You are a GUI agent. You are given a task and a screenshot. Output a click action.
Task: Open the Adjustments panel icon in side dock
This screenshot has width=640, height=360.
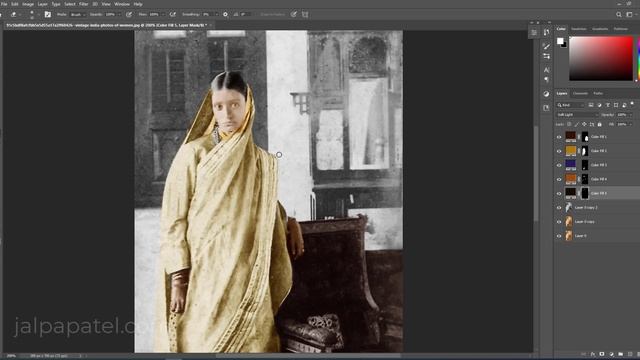pyautogui.click(x=546, y=93)
